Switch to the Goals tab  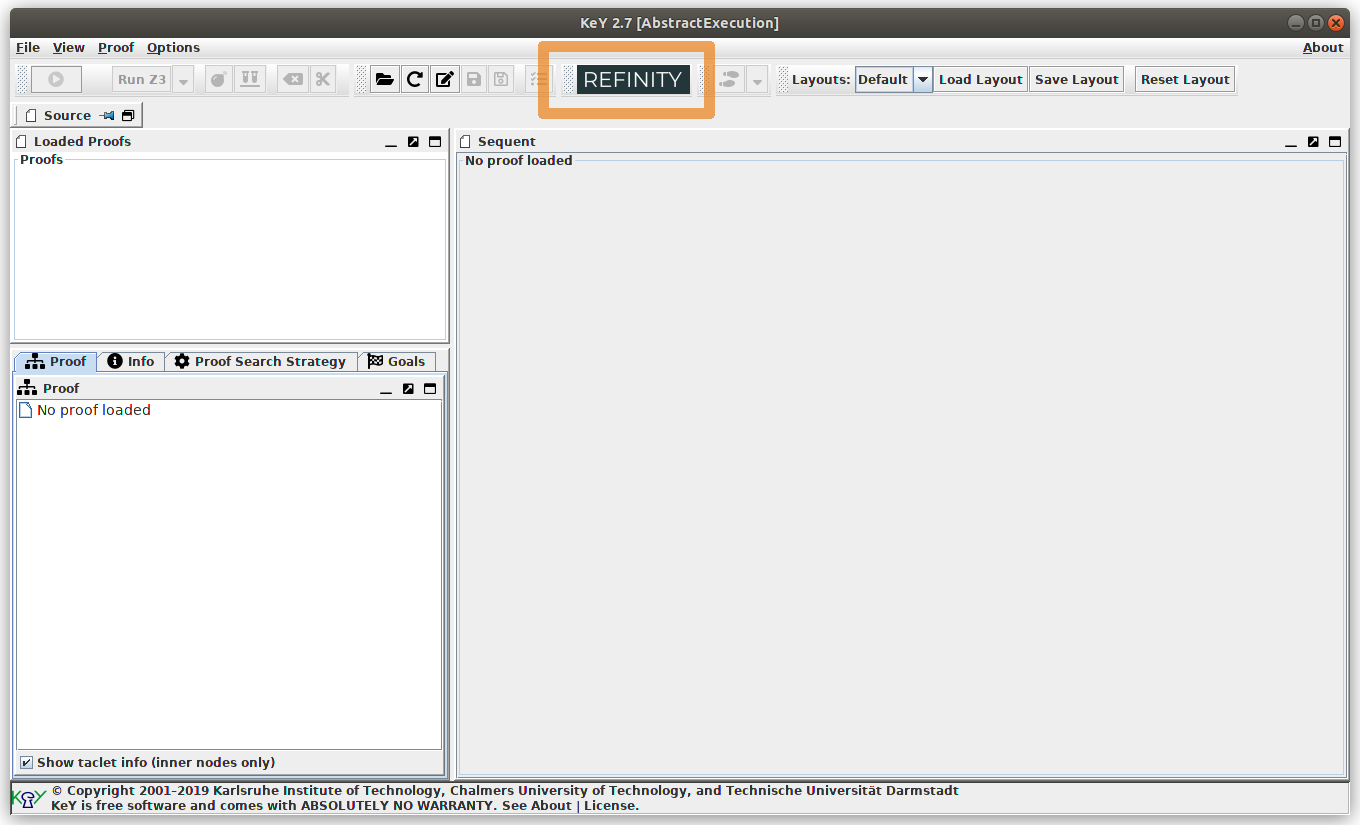396,362
